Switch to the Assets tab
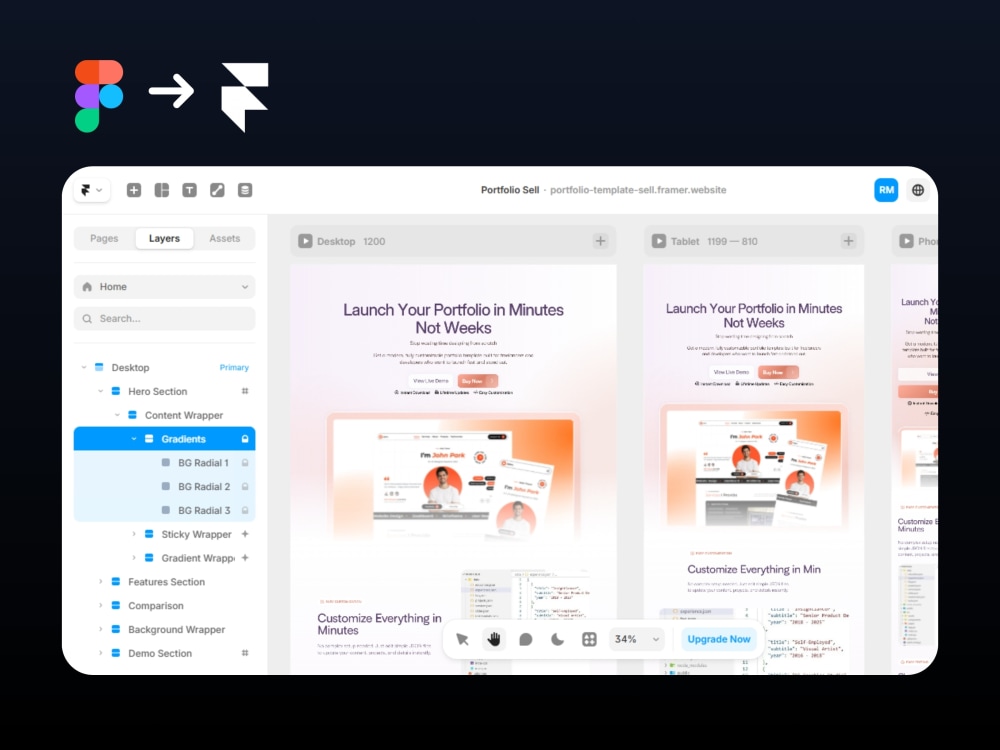Image resolution: width=1000 pixels, height=750 pixels. point(224,239)
